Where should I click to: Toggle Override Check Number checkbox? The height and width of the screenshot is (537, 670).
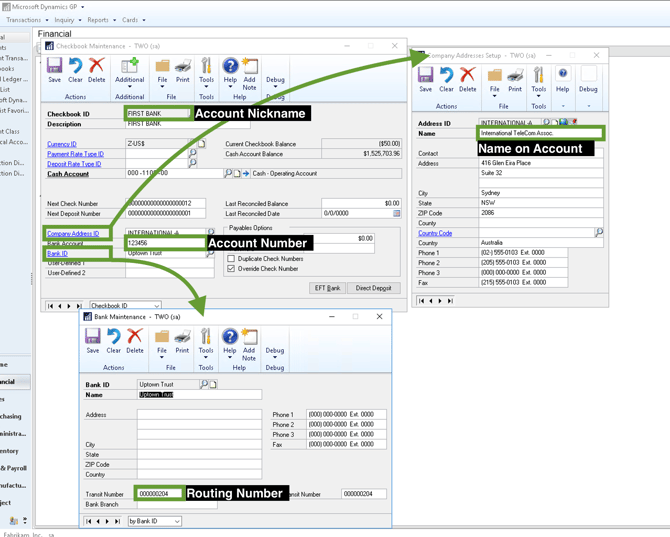[x=231, y=268]
